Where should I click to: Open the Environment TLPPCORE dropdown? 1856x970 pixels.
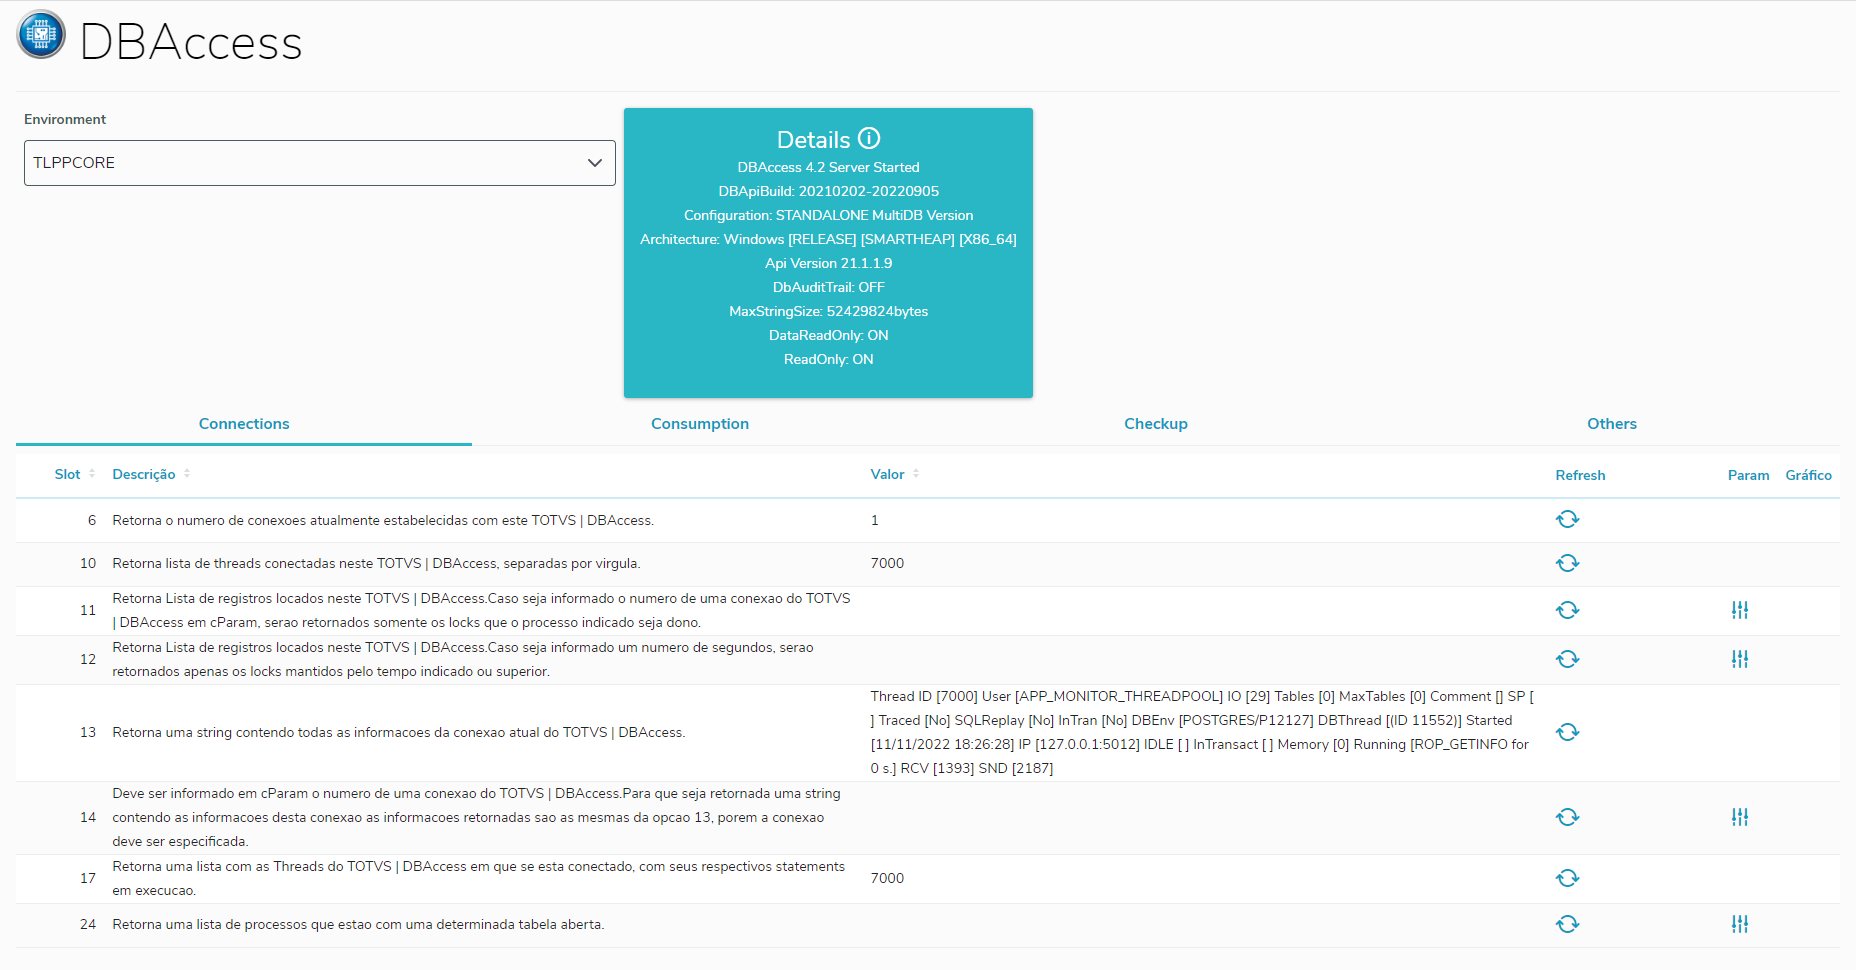320,163
